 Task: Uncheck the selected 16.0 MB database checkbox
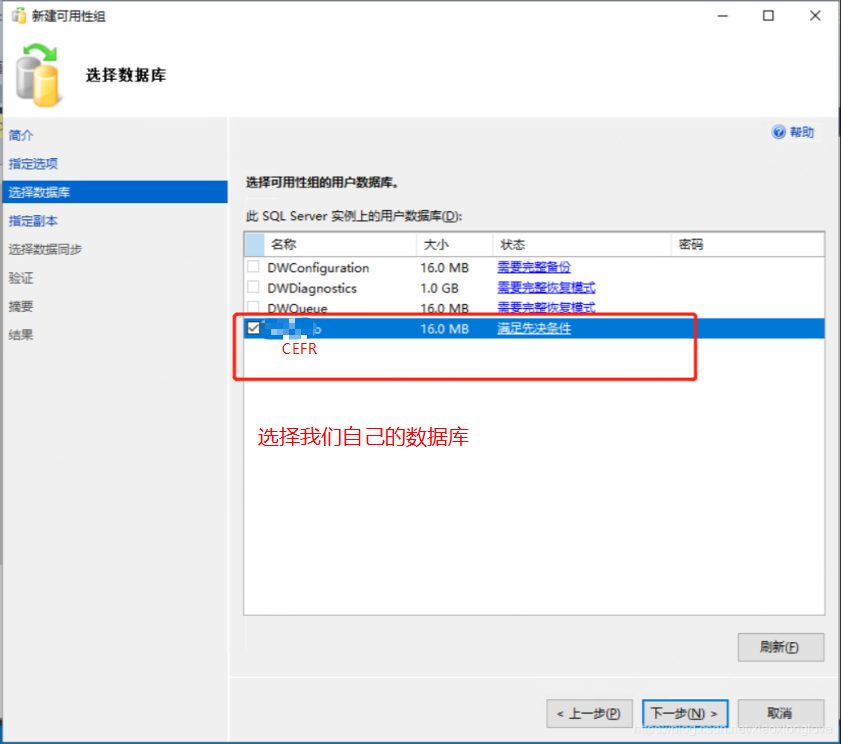(x=253, y=328)
